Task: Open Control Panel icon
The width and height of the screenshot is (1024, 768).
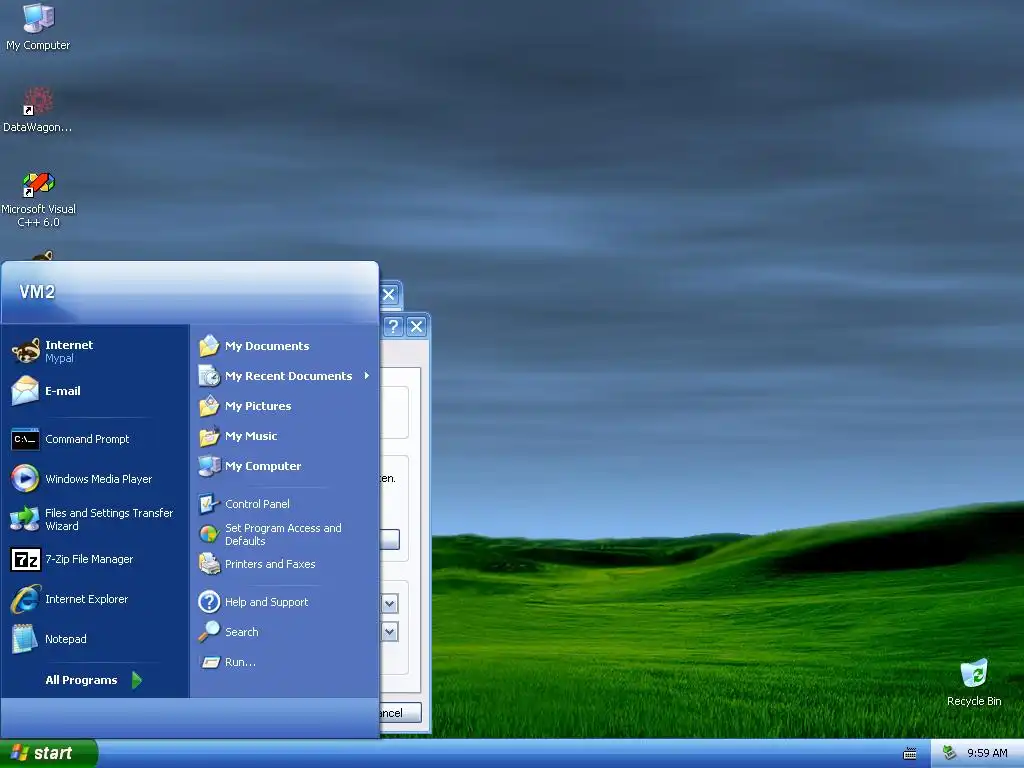Action: (x=209, y=504)
